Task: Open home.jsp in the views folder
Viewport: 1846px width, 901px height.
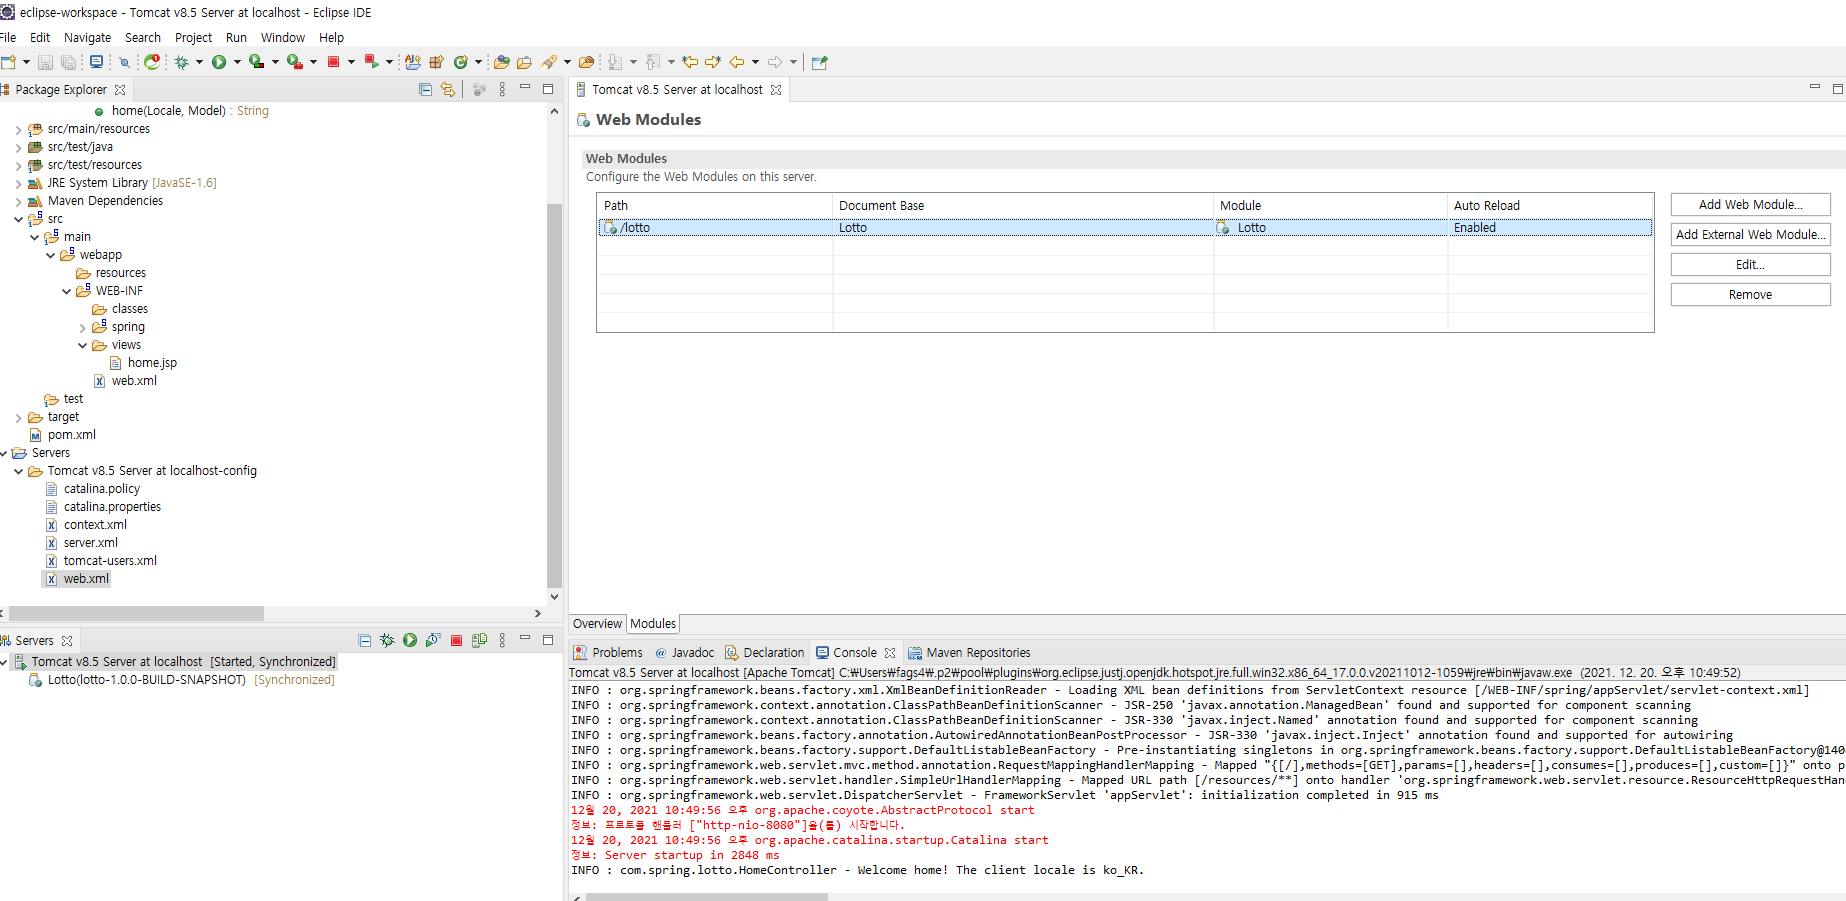Action: (x=143, y=363)
